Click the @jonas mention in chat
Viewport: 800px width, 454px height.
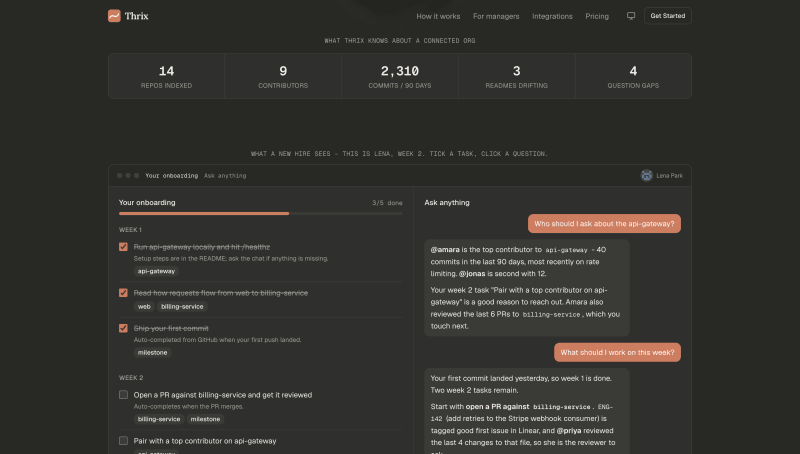click(472, 274)
